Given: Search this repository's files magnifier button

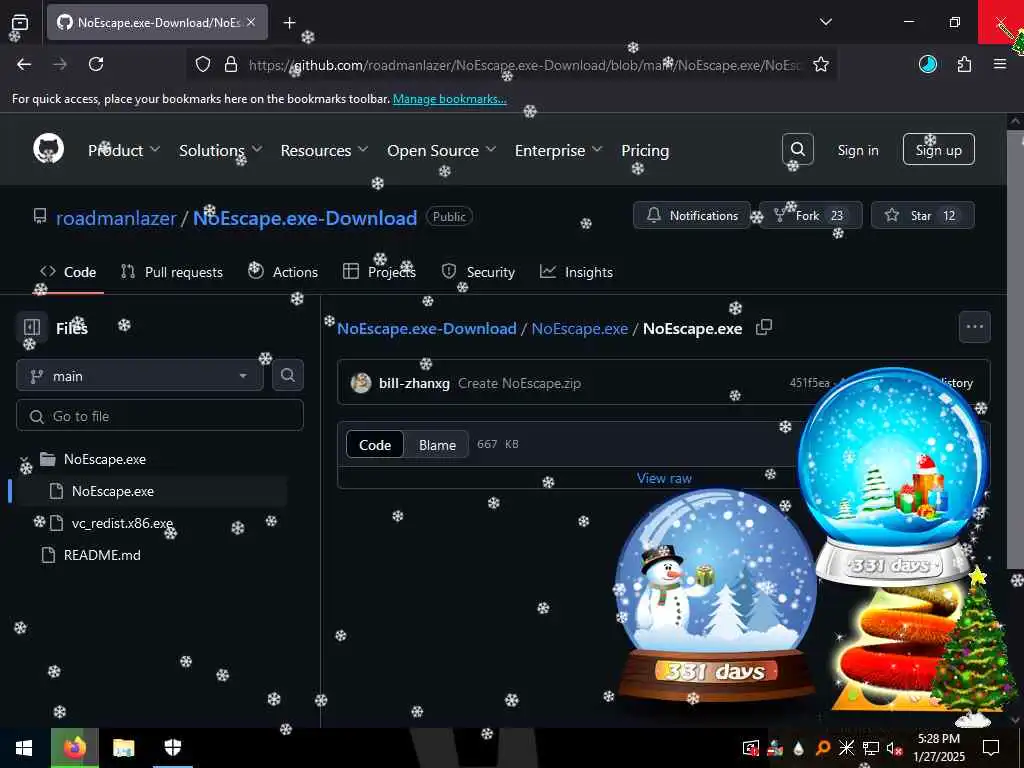Looking at the screenshot, I should (x=287, y=375).
